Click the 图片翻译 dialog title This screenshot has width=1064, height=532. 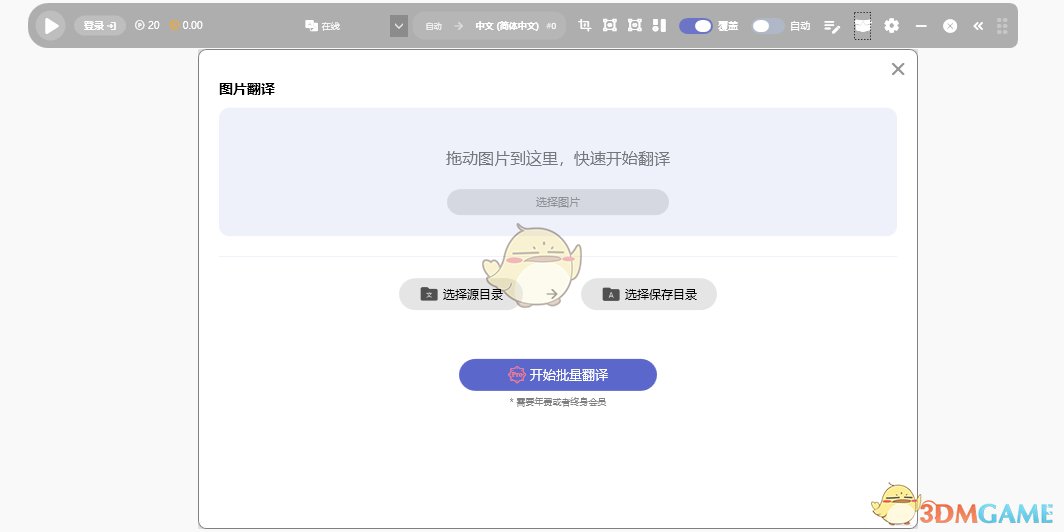tap(247, 89)
